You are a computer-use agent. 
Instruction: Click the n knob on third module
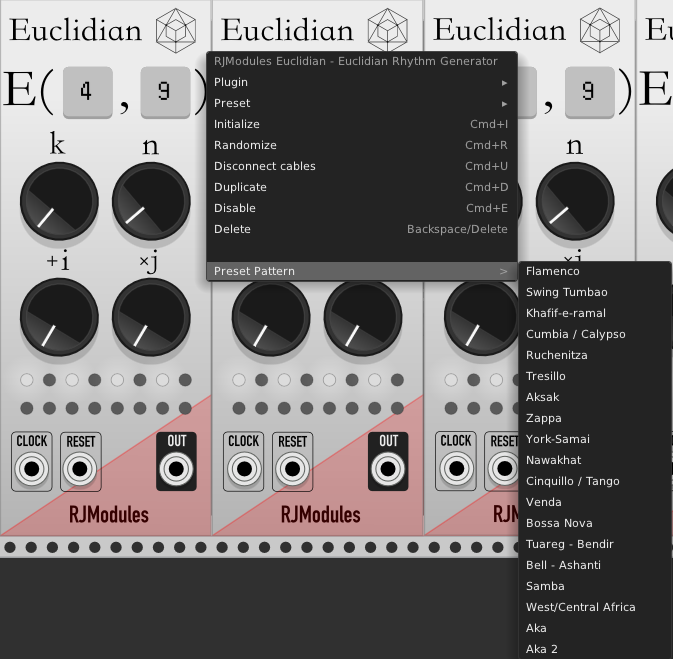[x=575, y=201]
